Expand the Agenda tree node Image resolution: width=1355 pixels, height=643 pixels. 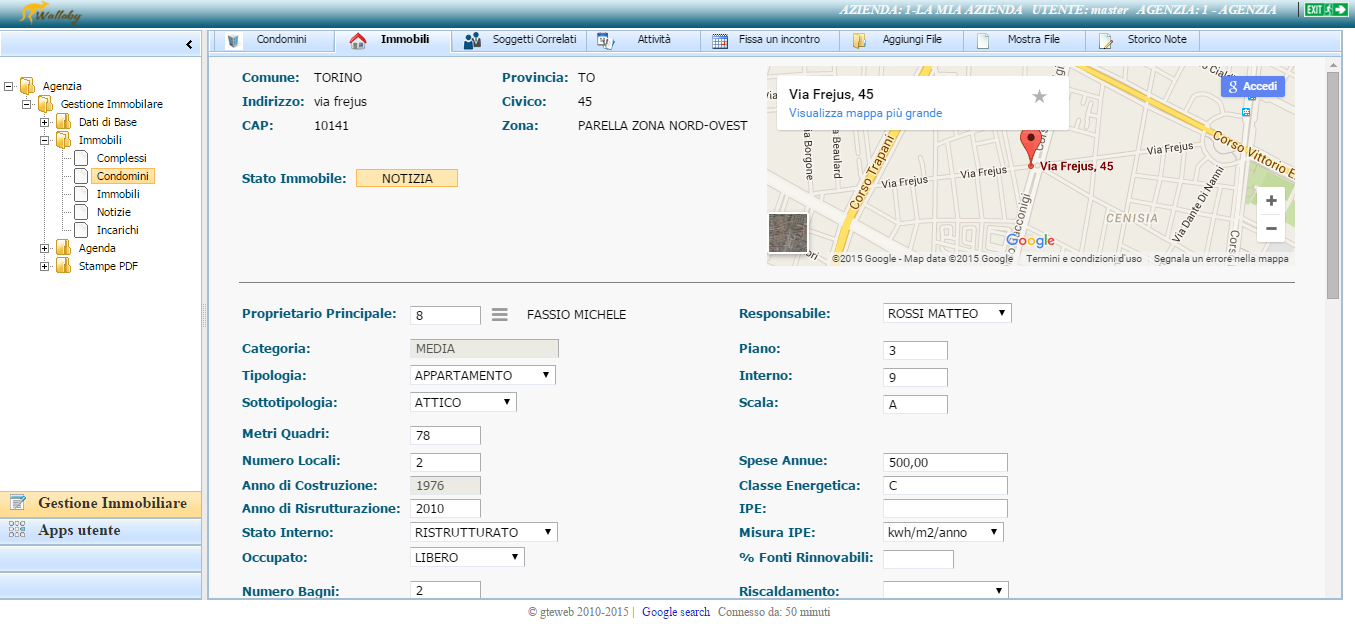click(45, 248)
